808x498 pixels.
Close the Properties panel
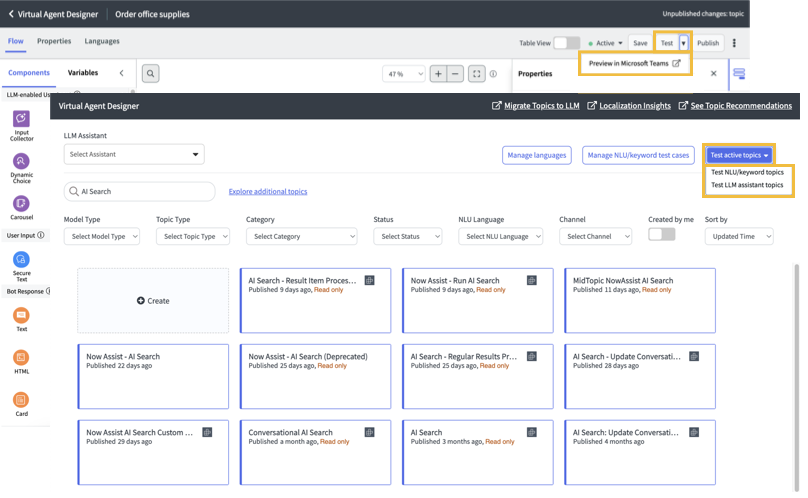(x=714, y=74)
